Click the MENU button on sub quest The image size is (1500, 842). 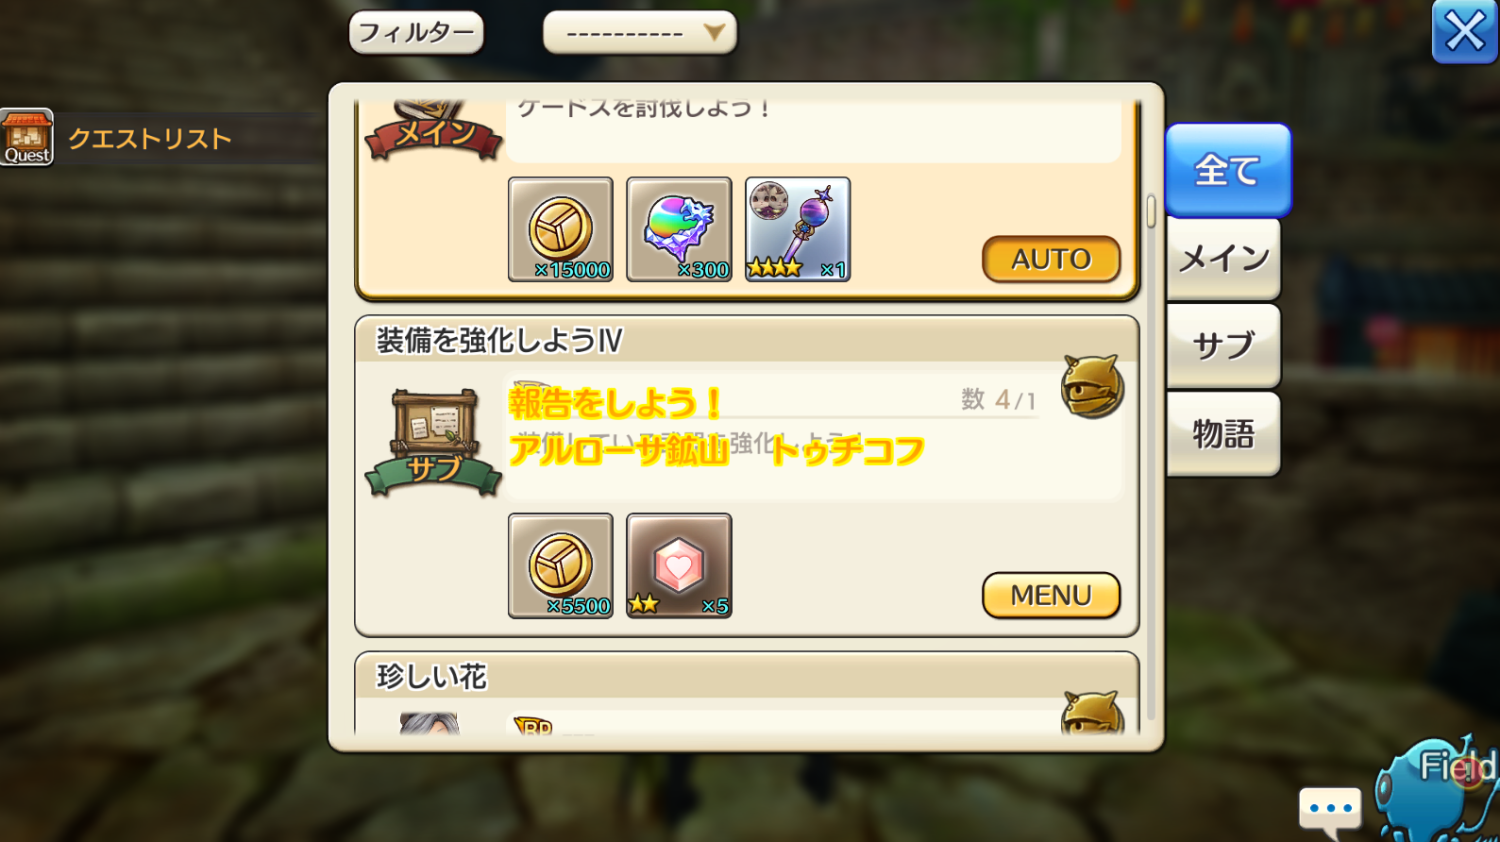click(x=1051, y=595)
